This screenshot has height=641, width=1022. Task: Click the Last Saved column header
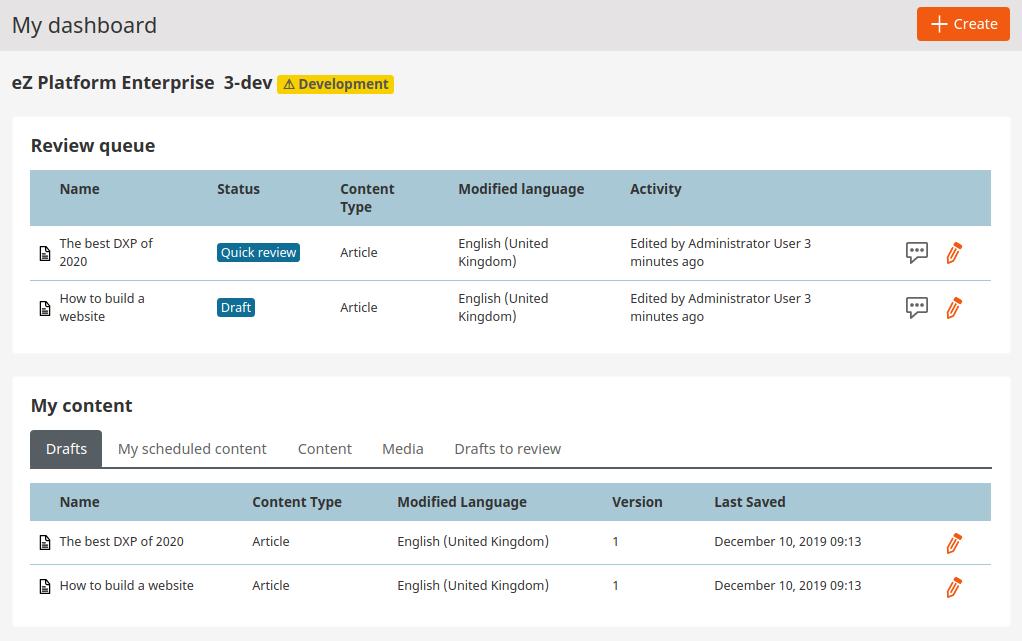tap(750, 502)
